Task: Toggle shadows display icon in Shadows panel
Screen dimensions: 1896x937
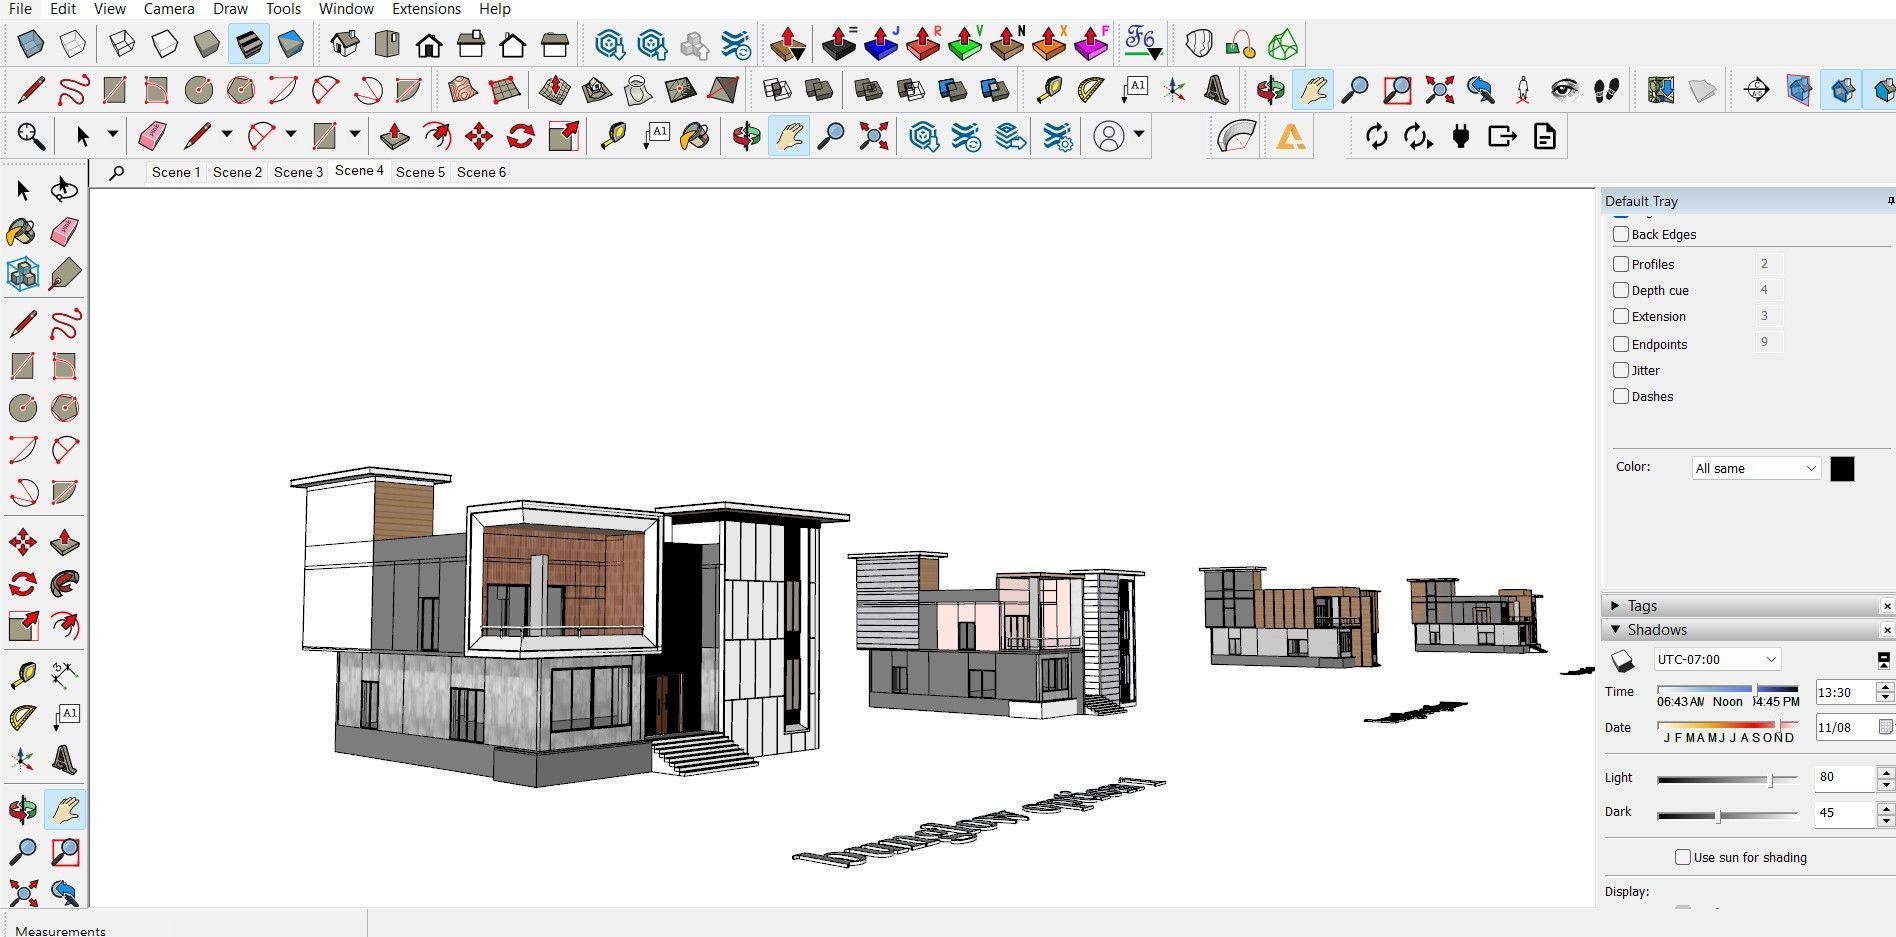Action: click(x=1622, y=660)
